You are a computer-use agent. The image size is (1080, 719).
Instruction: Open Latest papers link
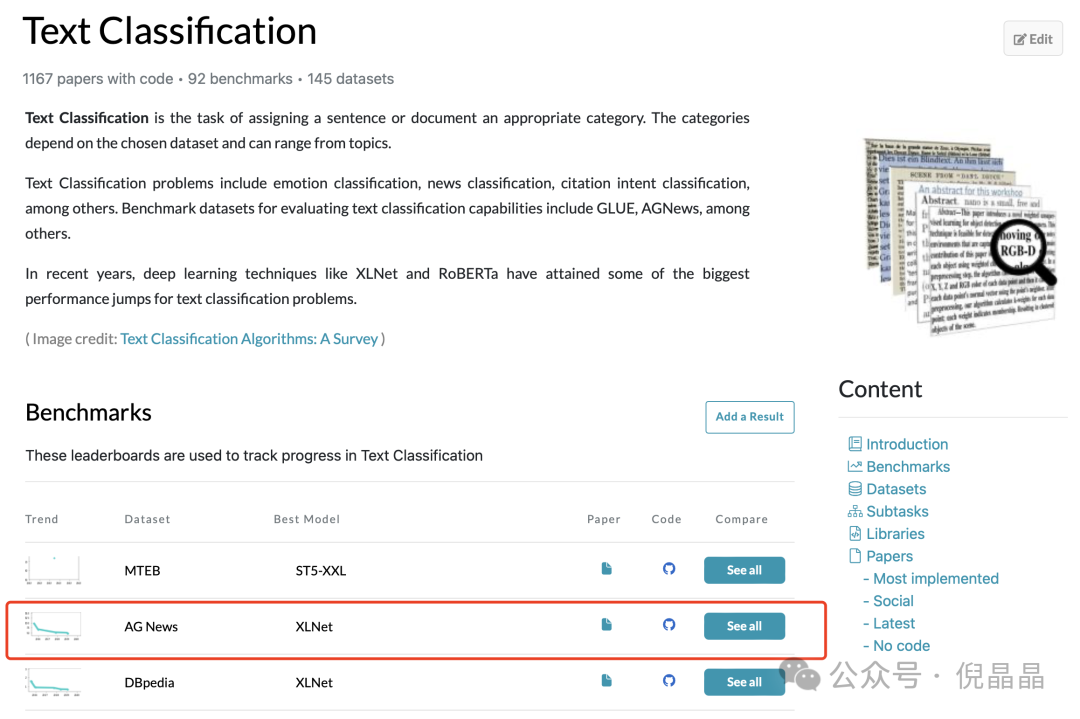[894, 623]
